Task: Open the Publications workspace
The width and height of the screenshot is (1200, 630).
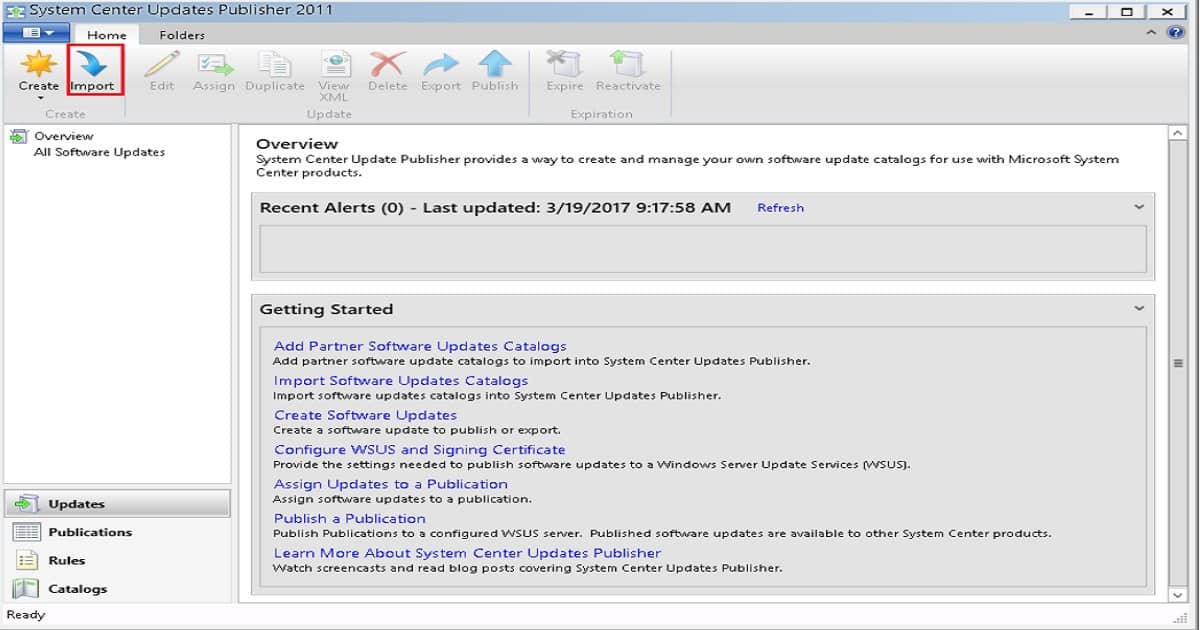Action: tap(117, 532)
